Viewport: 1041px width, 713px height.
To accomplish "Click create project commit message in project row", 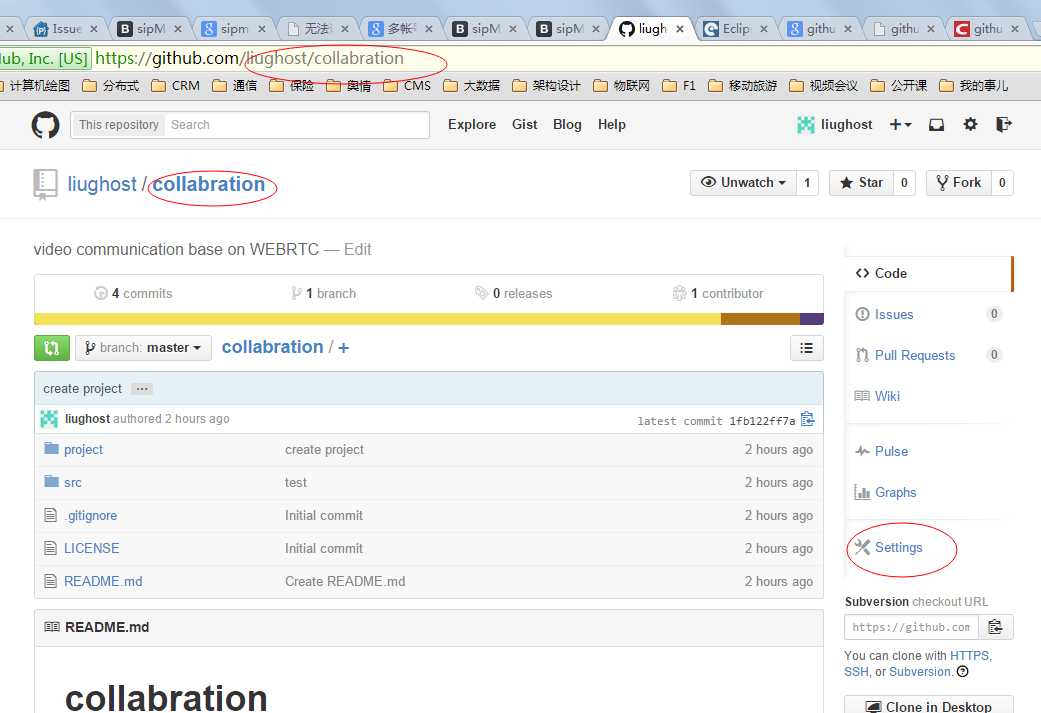I will point(324,449).
